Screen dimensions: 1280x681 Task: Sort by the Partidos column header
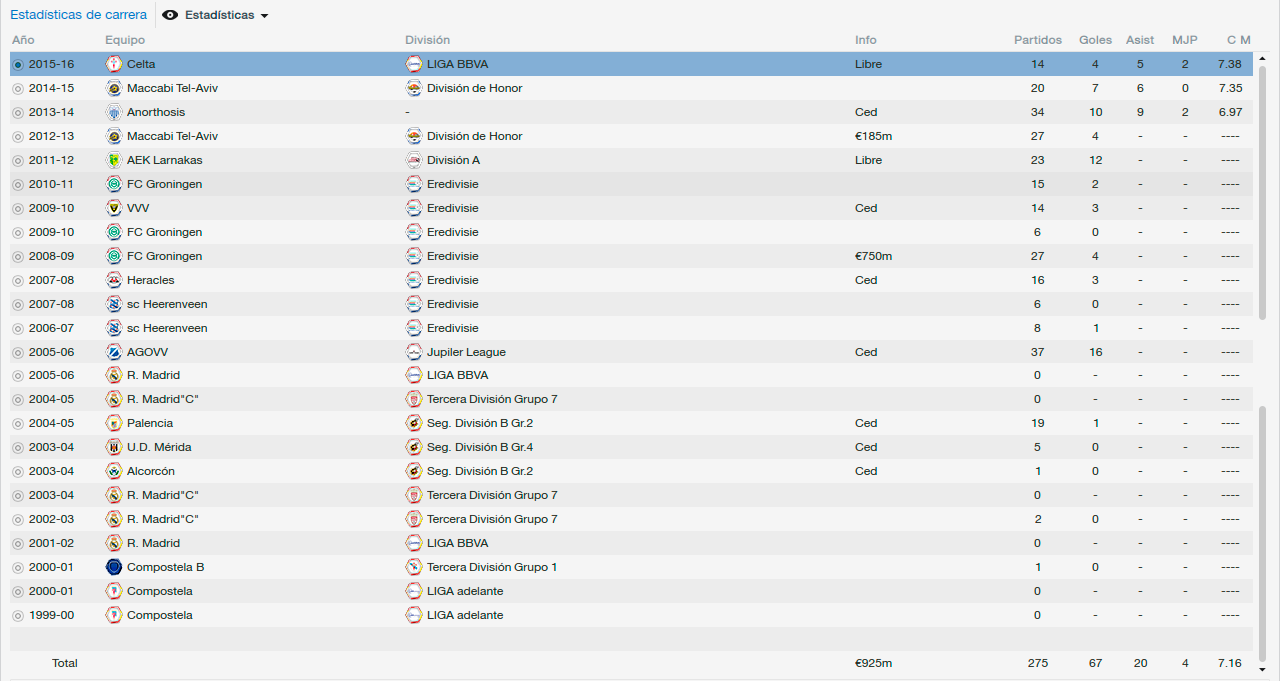1038,40
